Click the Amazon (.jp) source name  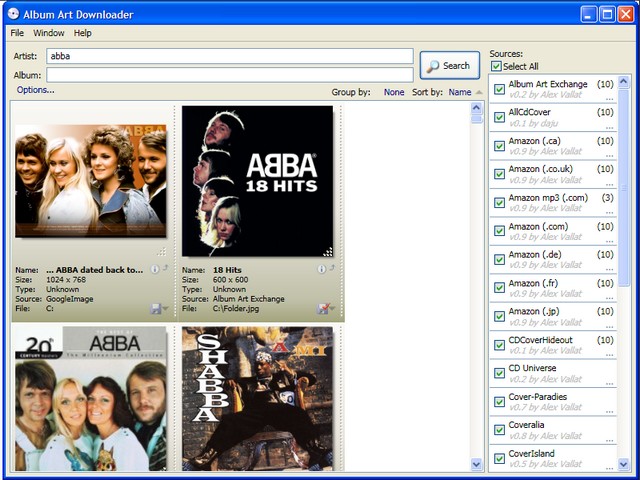point(534,311)
